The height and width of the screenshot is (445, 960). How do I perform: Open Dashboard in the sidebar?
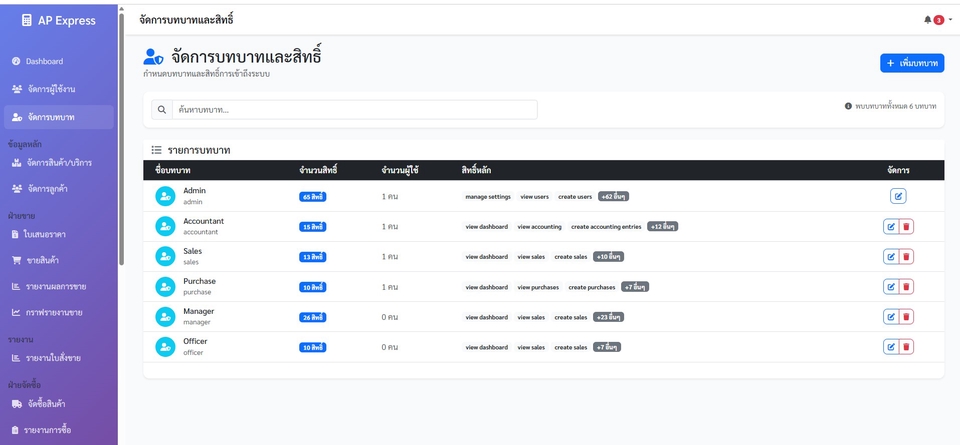[44, 62]
